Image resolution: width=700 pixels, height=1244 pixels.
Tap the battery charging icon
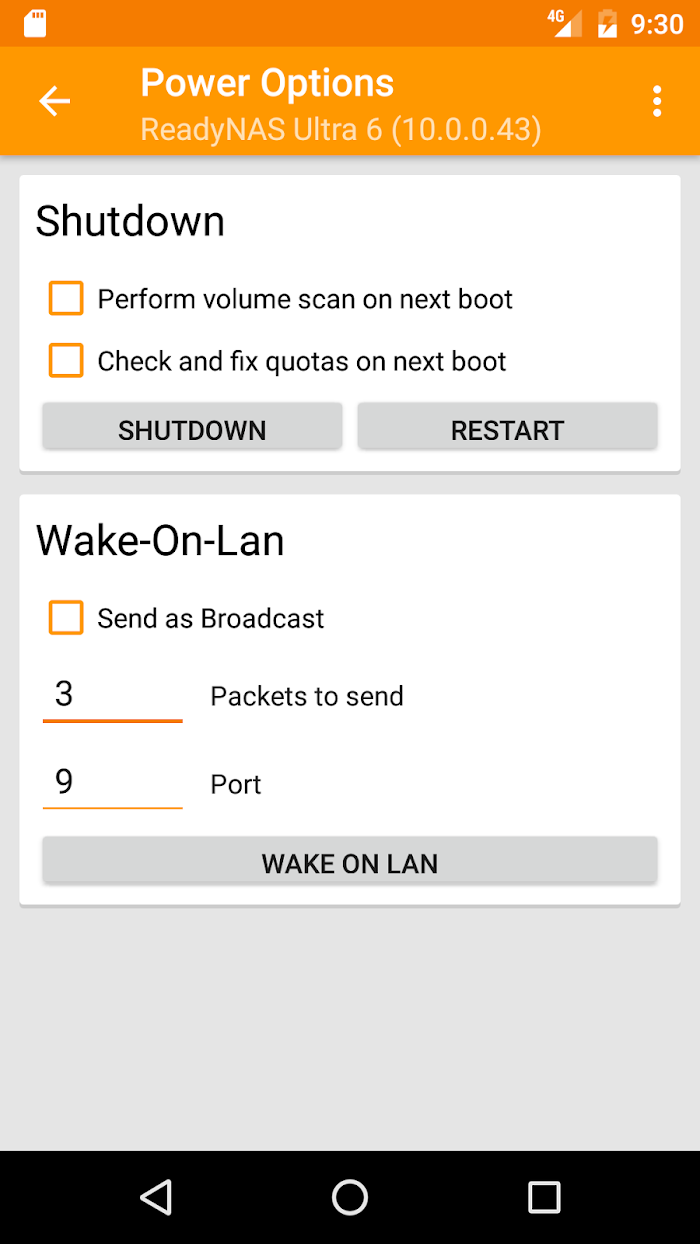point(607,23)
